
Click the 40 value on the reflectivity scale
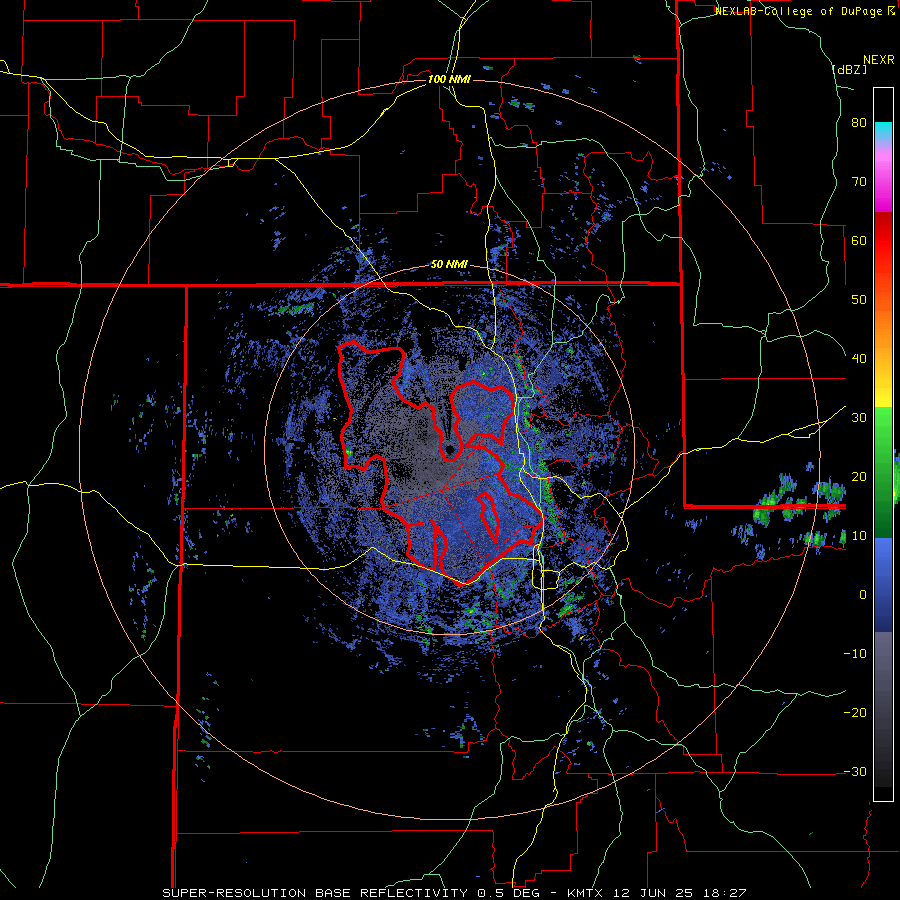point(859,359)
